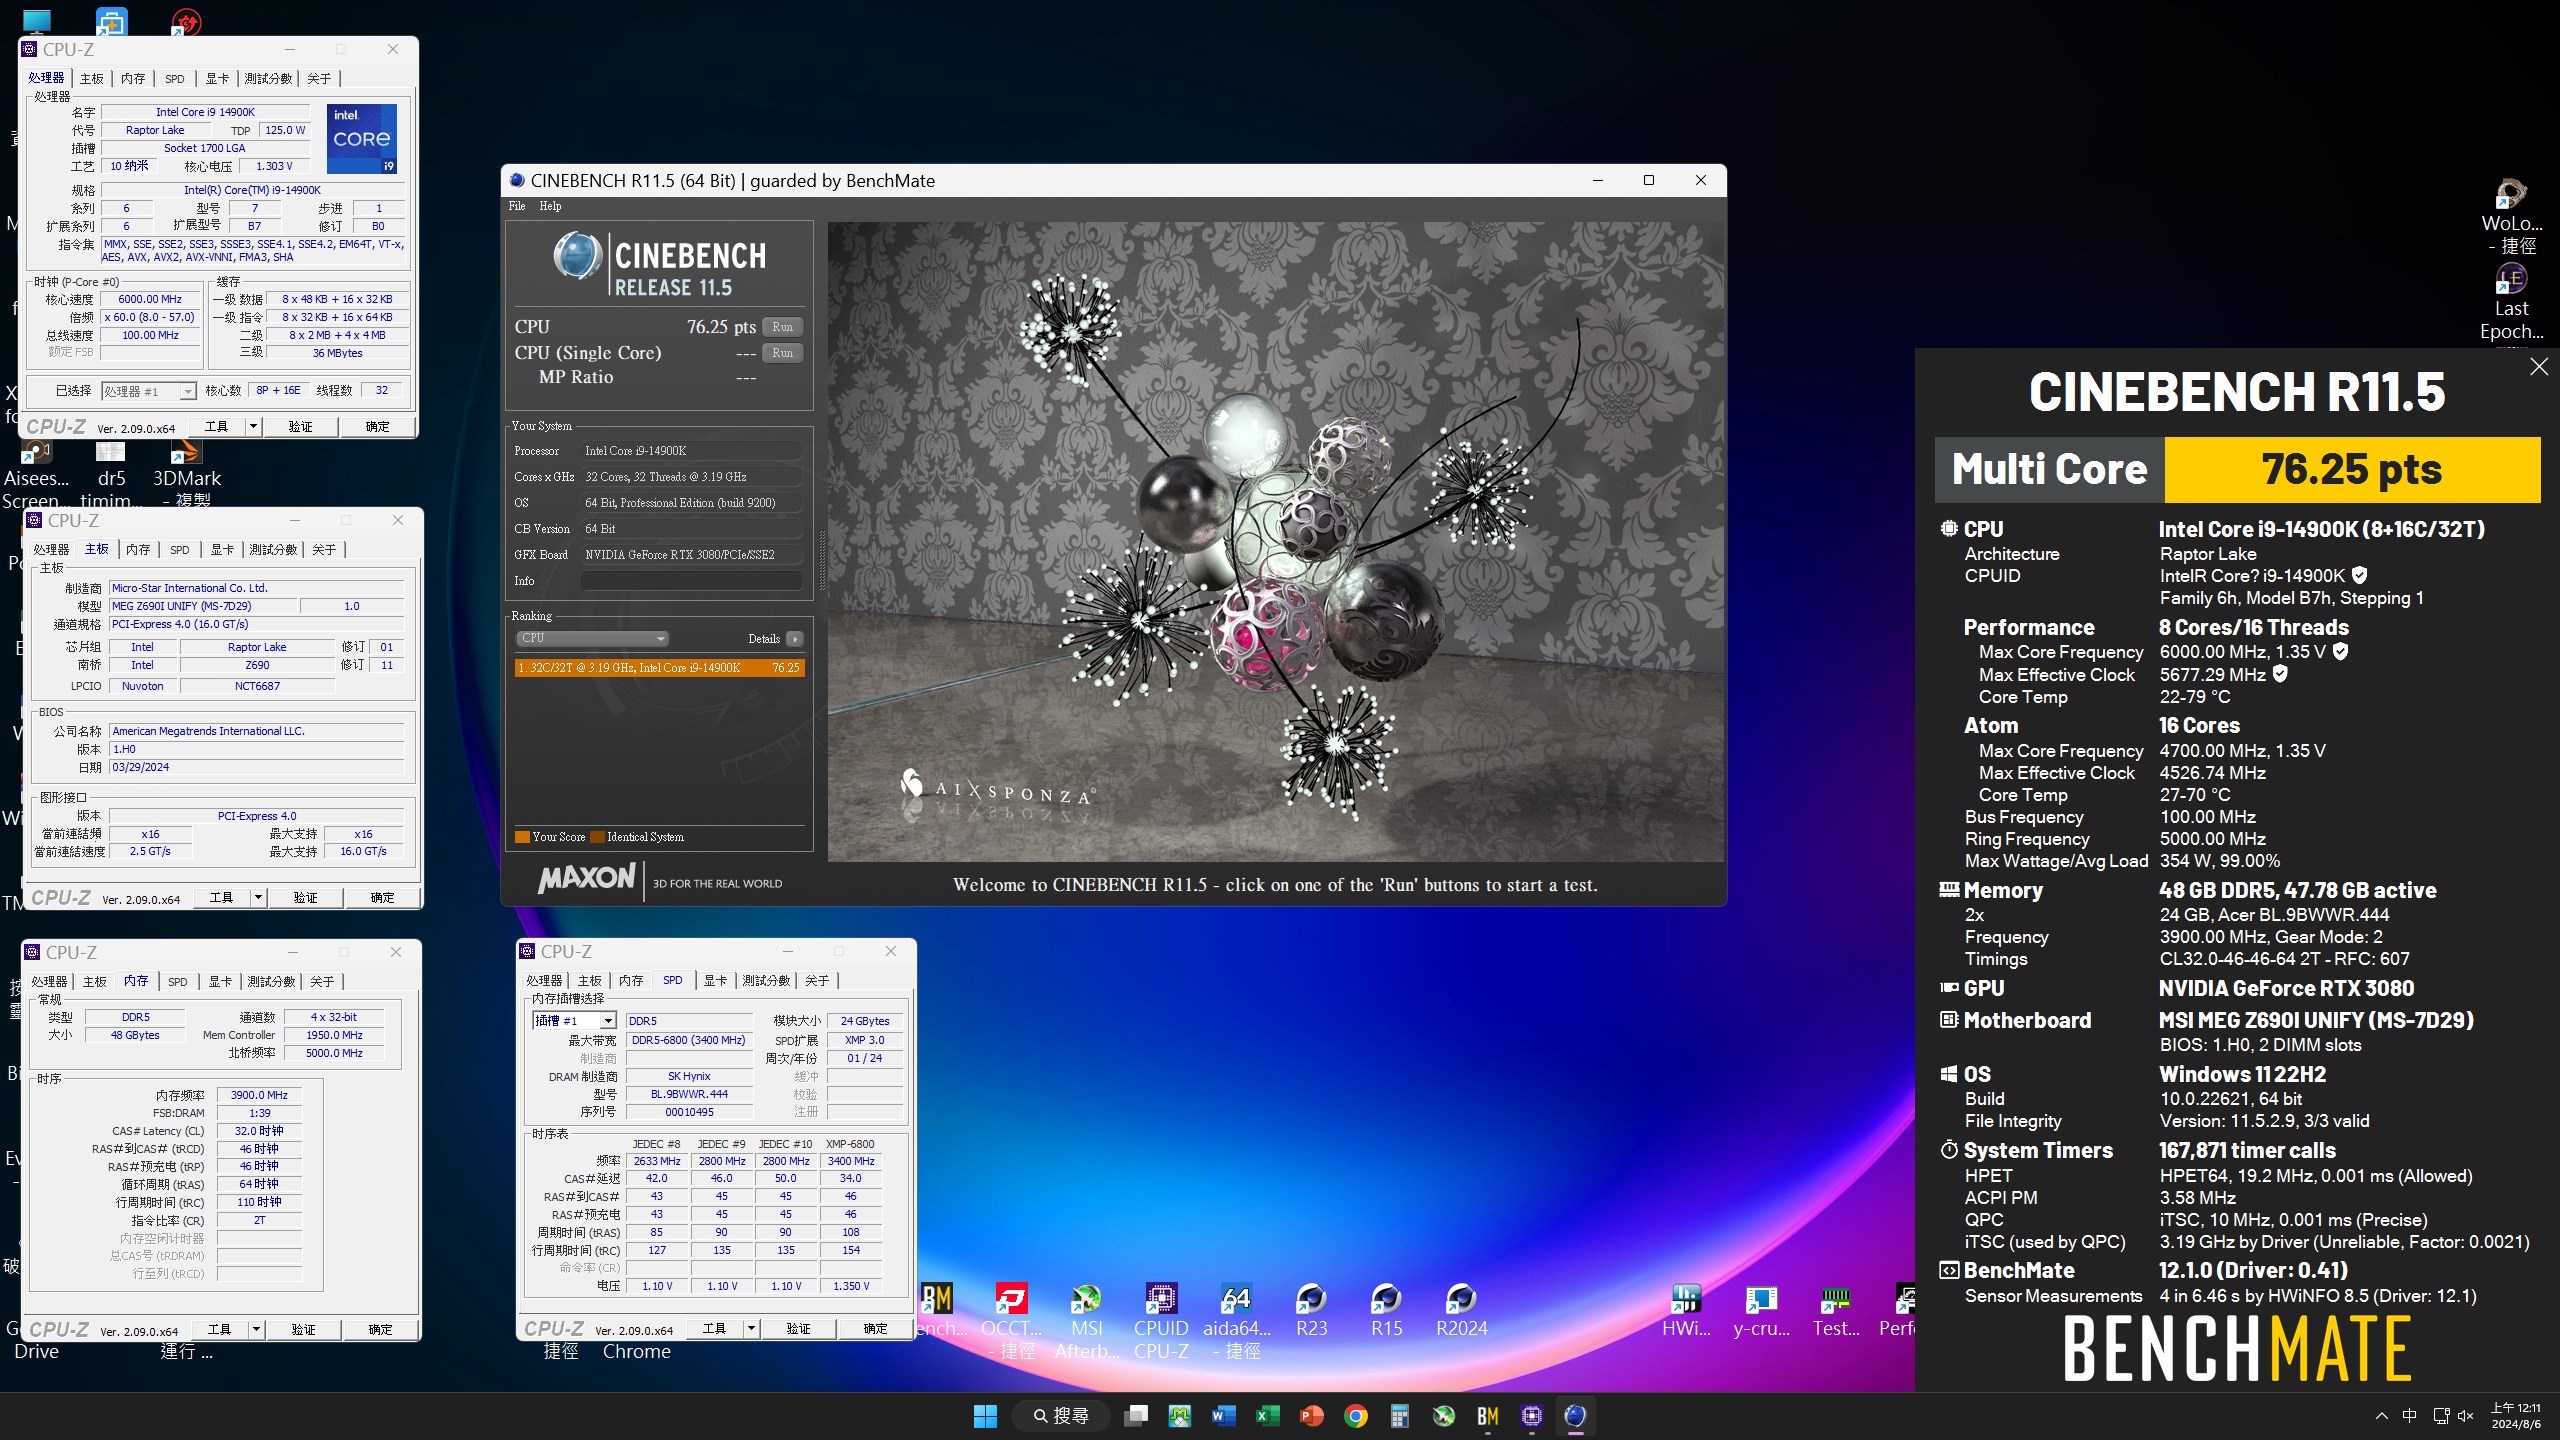The height and width of the screenshot is (1440, 2560).
Task: Switch to 内存 tab in CPU-Z mainboard window
Action: pos(138,549)
